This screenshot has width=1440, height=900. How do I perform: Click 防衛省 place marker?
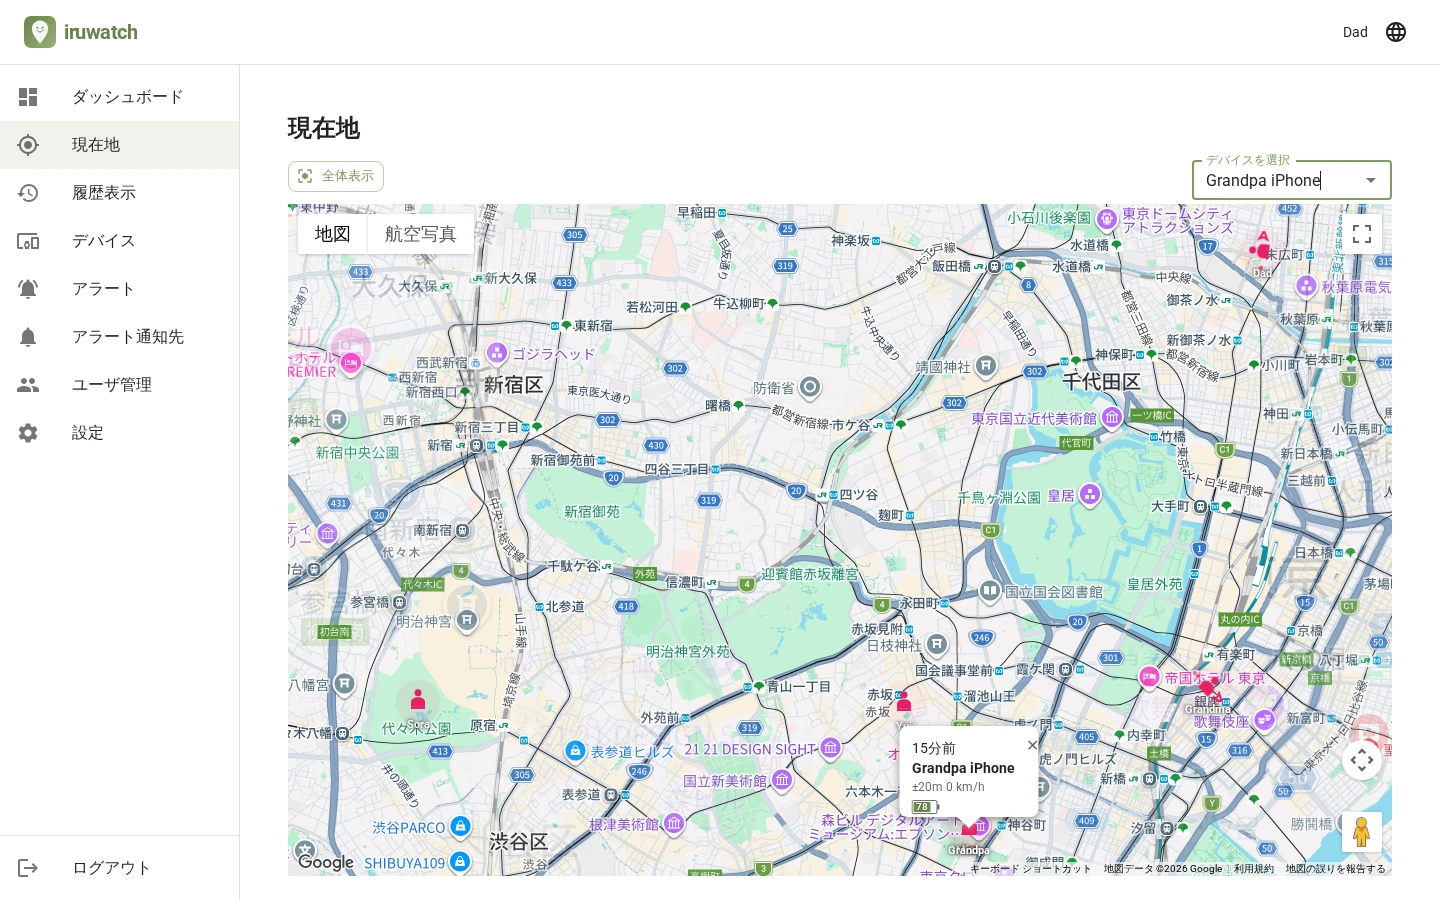pyautogui.click(x=810, y=387)
